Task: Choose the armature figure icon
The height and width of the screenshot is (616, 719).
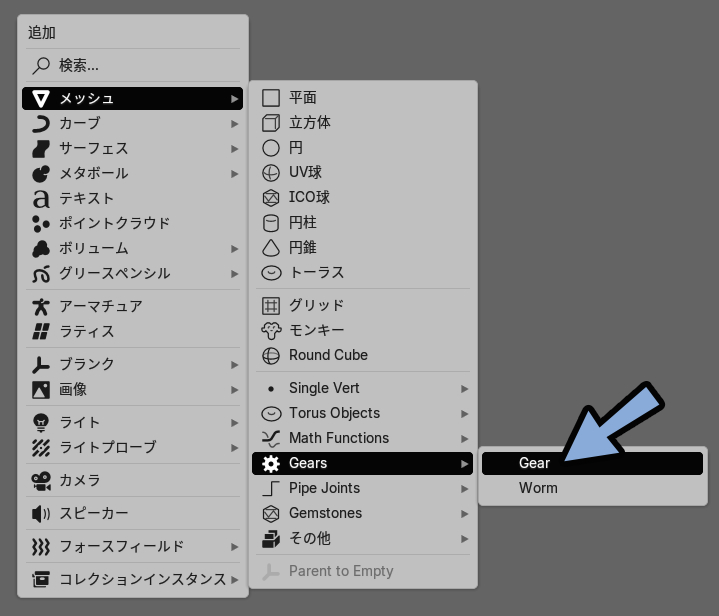Action: [41, 307]
